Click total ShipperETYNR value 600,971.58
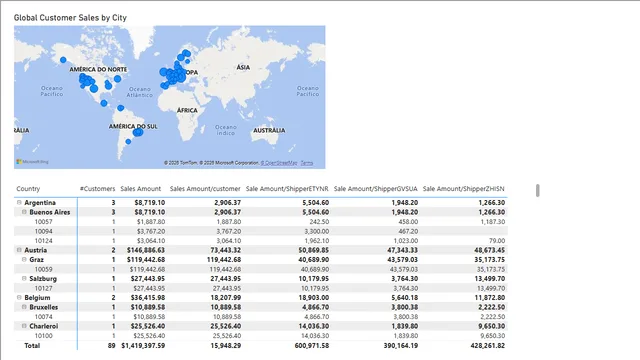This screenshot has height=360, width=640. 311,345
